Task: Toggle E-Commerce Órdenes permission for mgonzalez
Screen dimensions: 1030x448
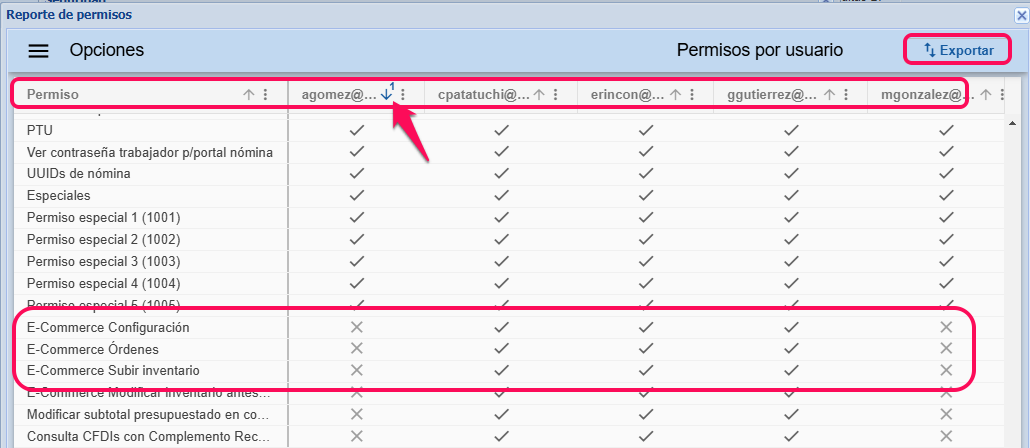Action: pos(946,349)
